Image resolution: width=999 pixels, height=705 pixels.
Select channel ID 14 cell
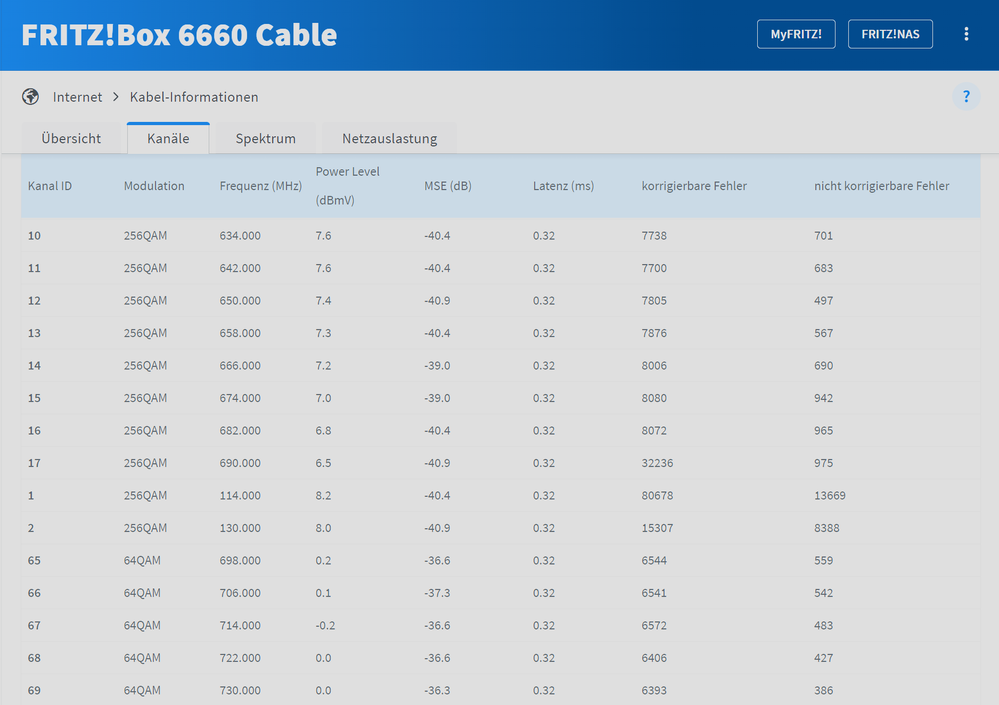(34, 366)
